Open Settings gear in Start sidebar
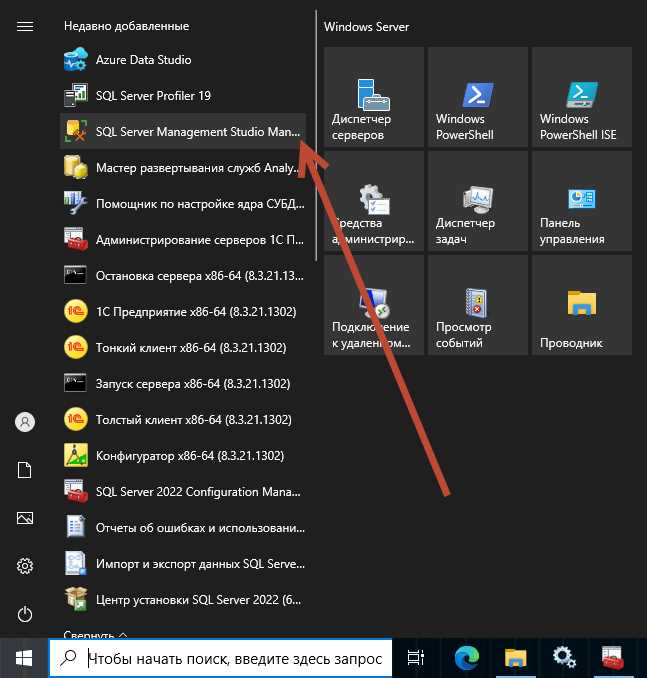This screenshot has width=647, height=678. coord(25,566)
